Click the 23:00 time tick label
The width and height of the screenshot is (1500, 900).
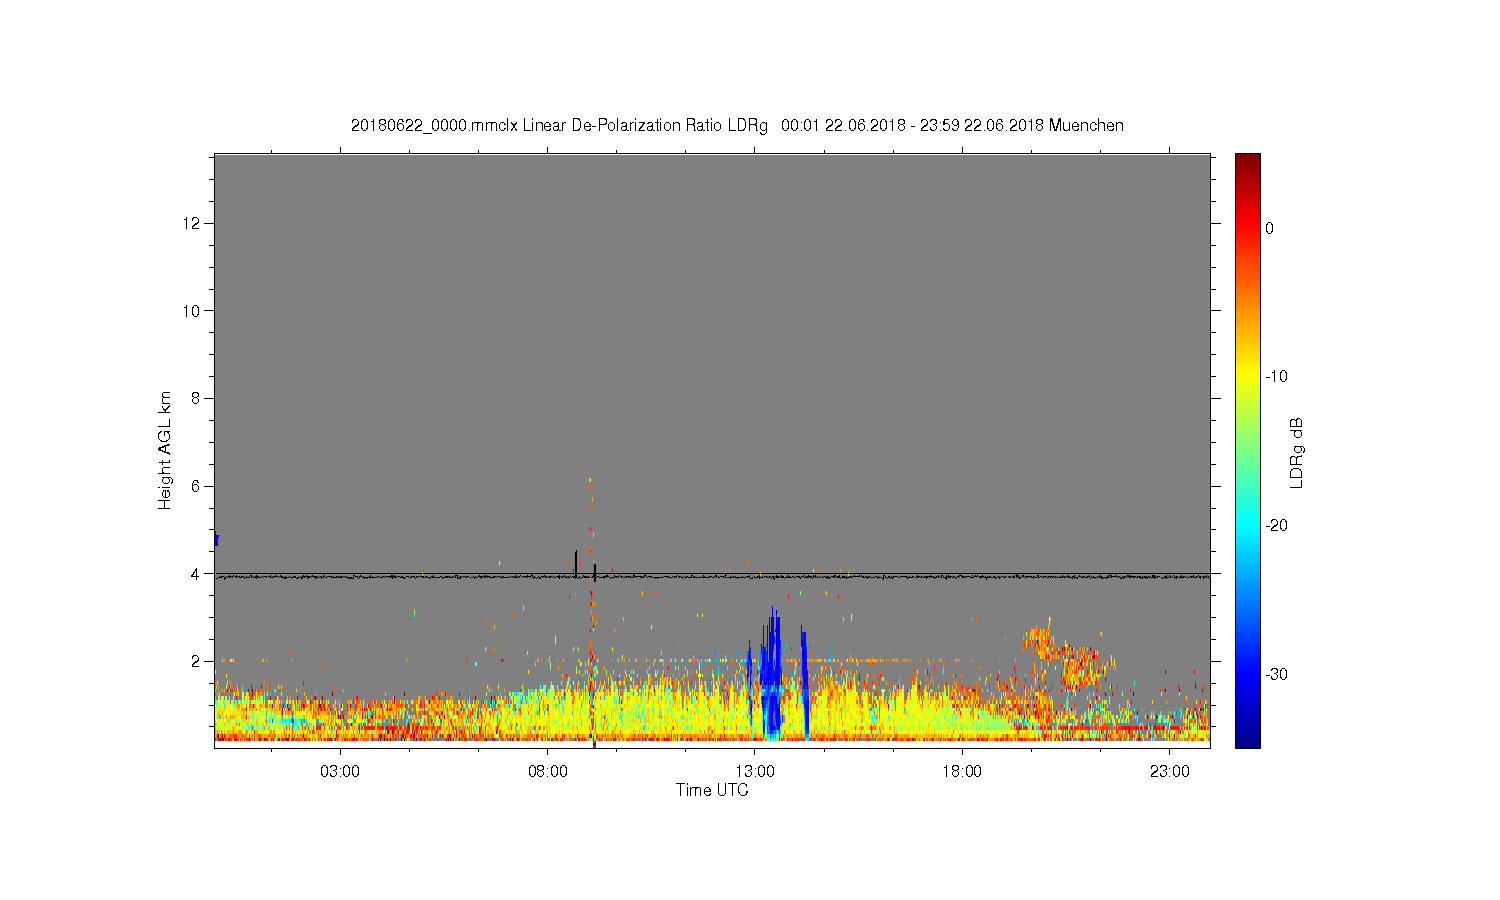1170,772
